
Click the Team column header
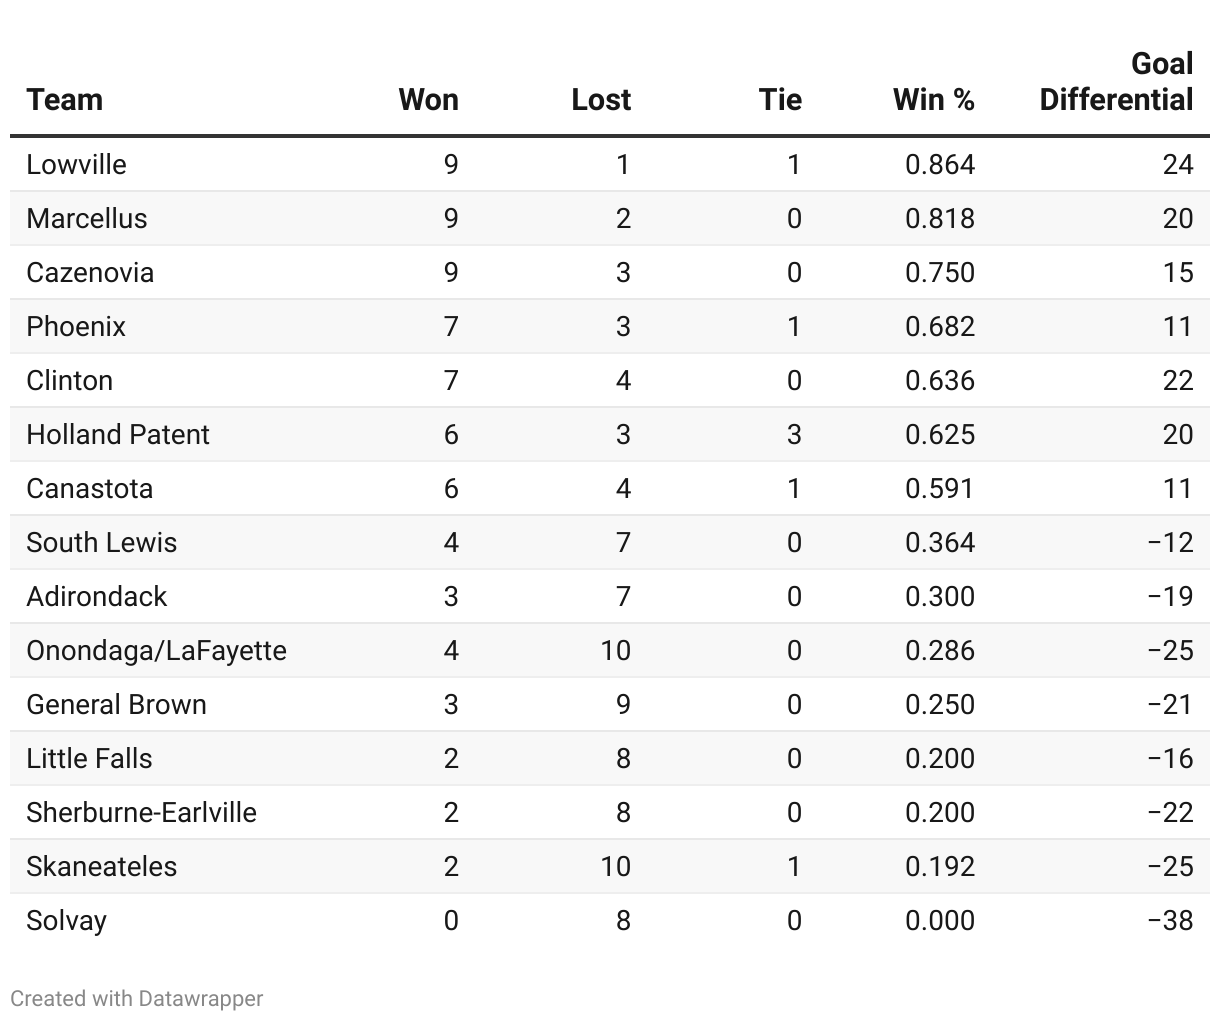coord(65,100)
